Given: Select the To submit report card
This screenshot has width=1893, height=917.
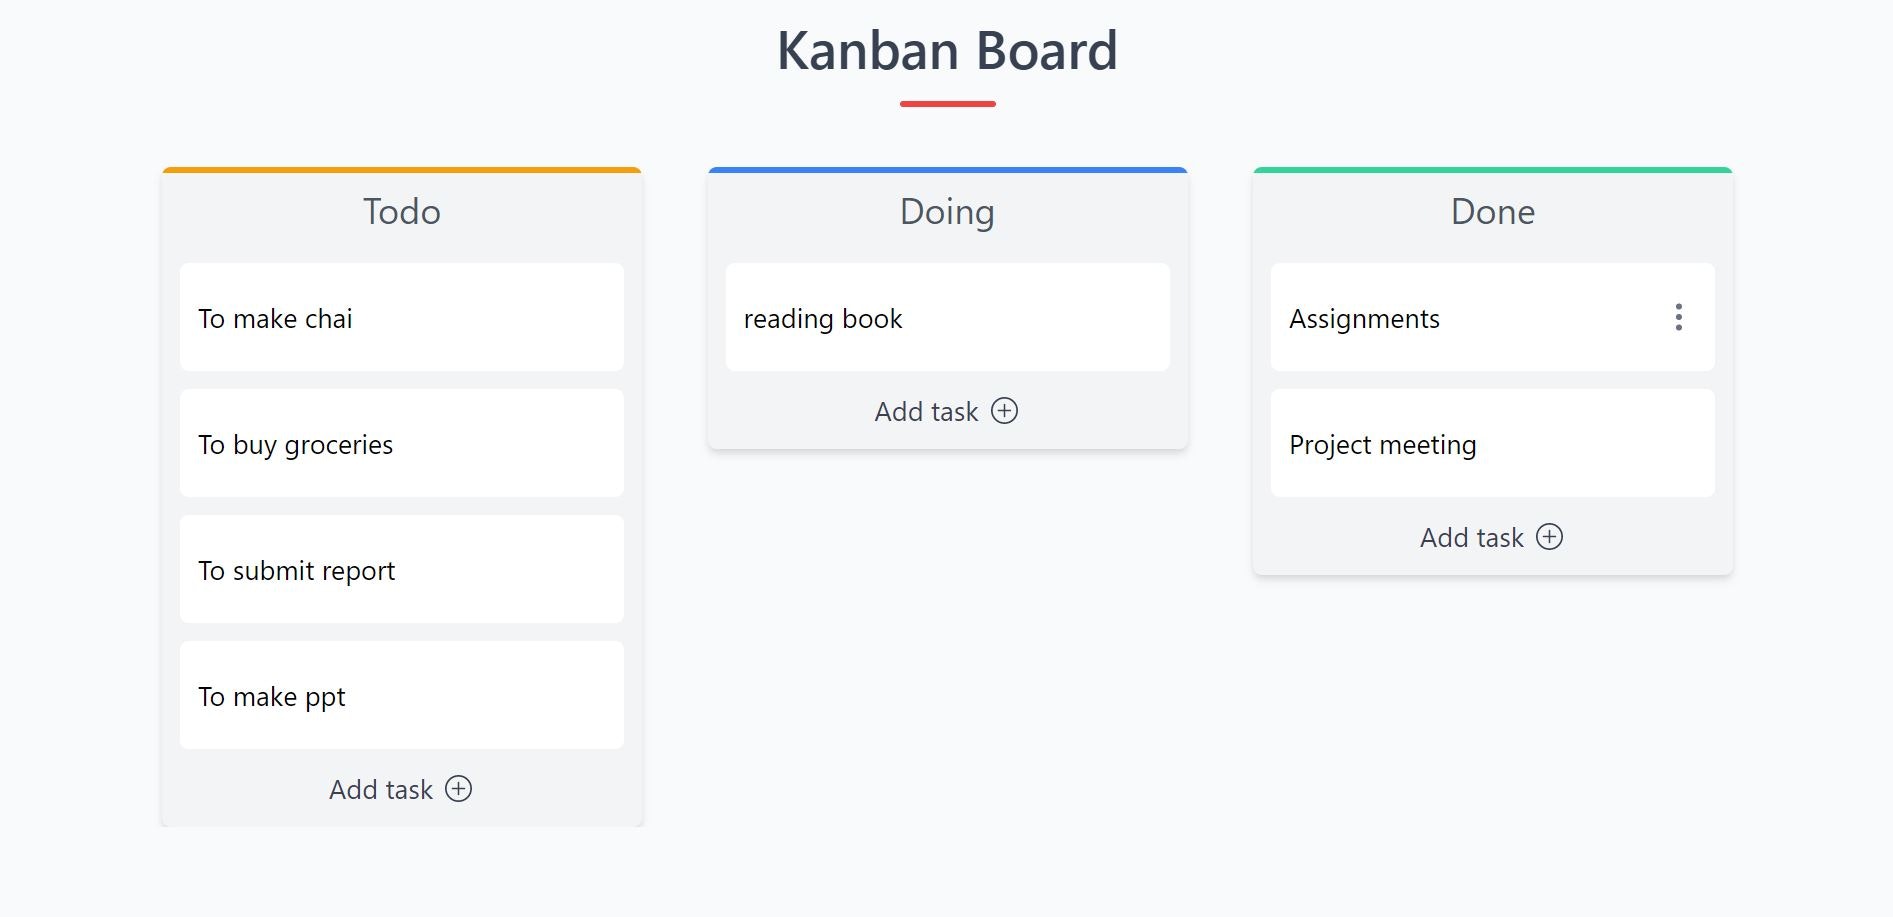Looking at the screenshot, I should point(402,569).
